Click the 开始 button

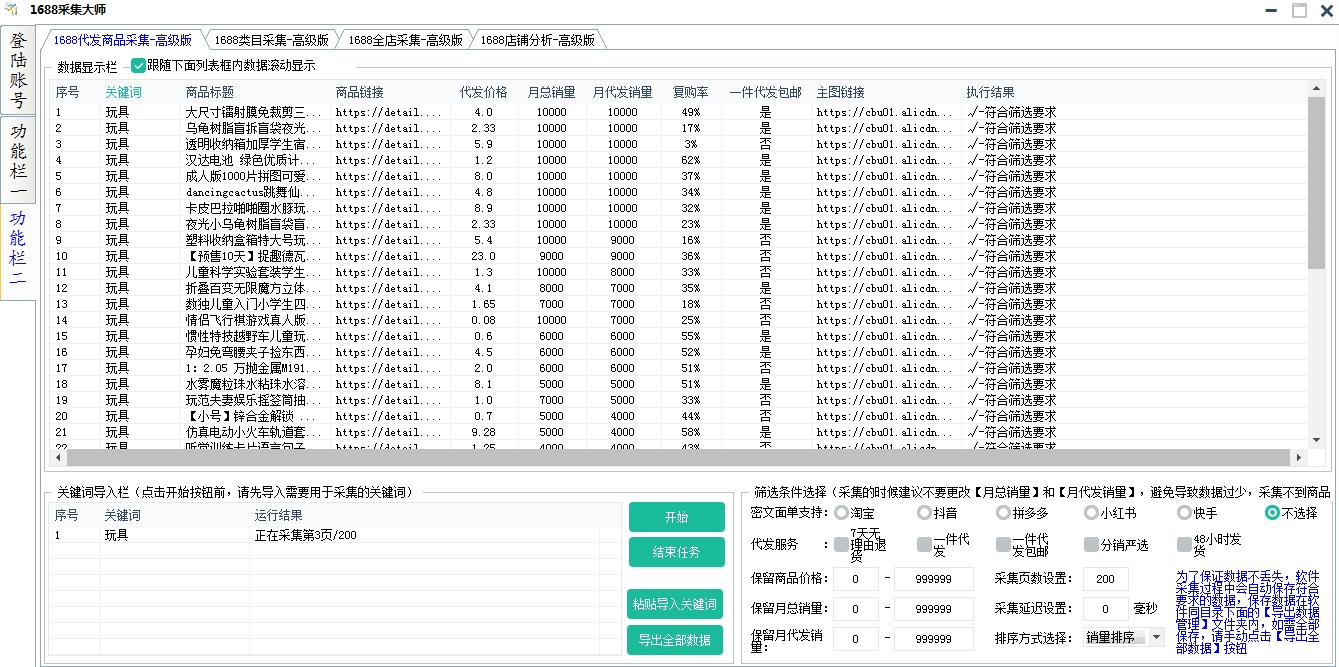pos(677,517)
